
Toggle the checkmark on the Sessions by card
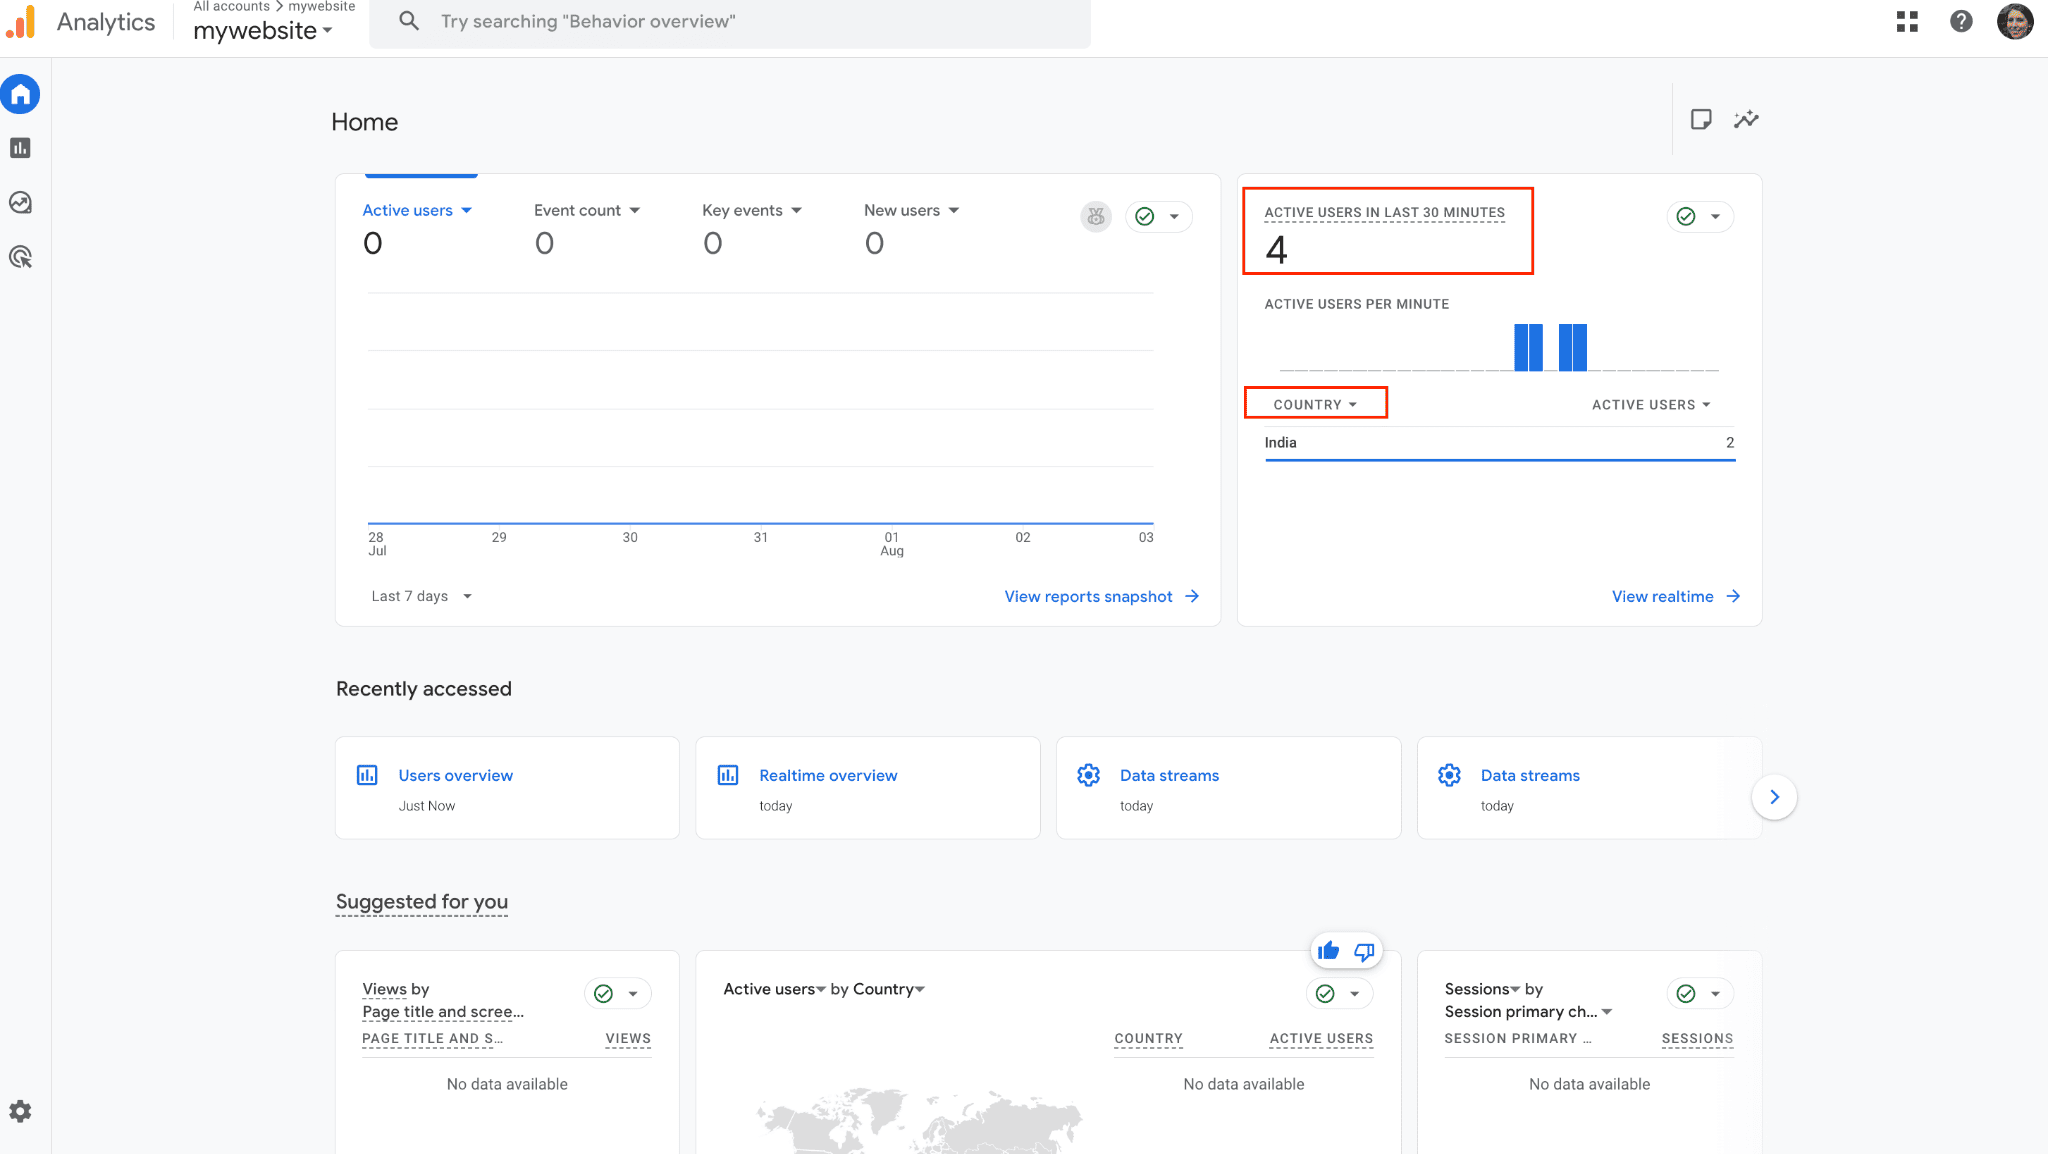pyautogui.click(x=1686, y=993)
